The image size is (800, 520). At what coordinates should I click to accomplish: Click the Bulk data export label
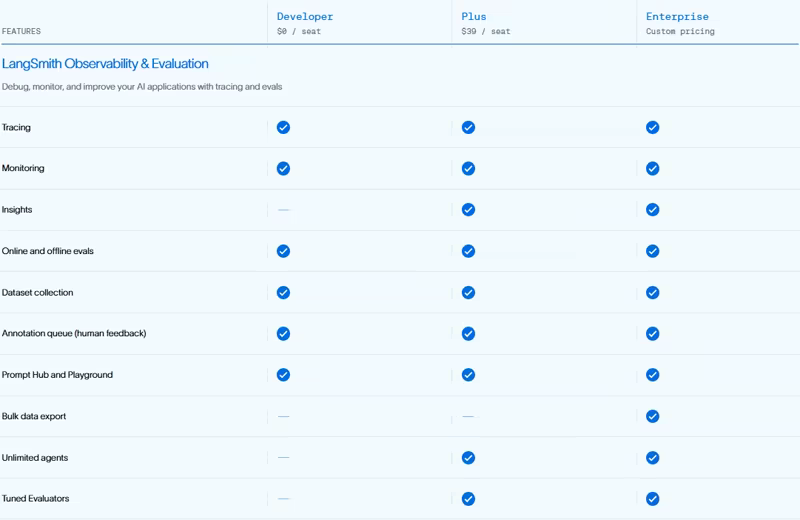pos(34,416)
